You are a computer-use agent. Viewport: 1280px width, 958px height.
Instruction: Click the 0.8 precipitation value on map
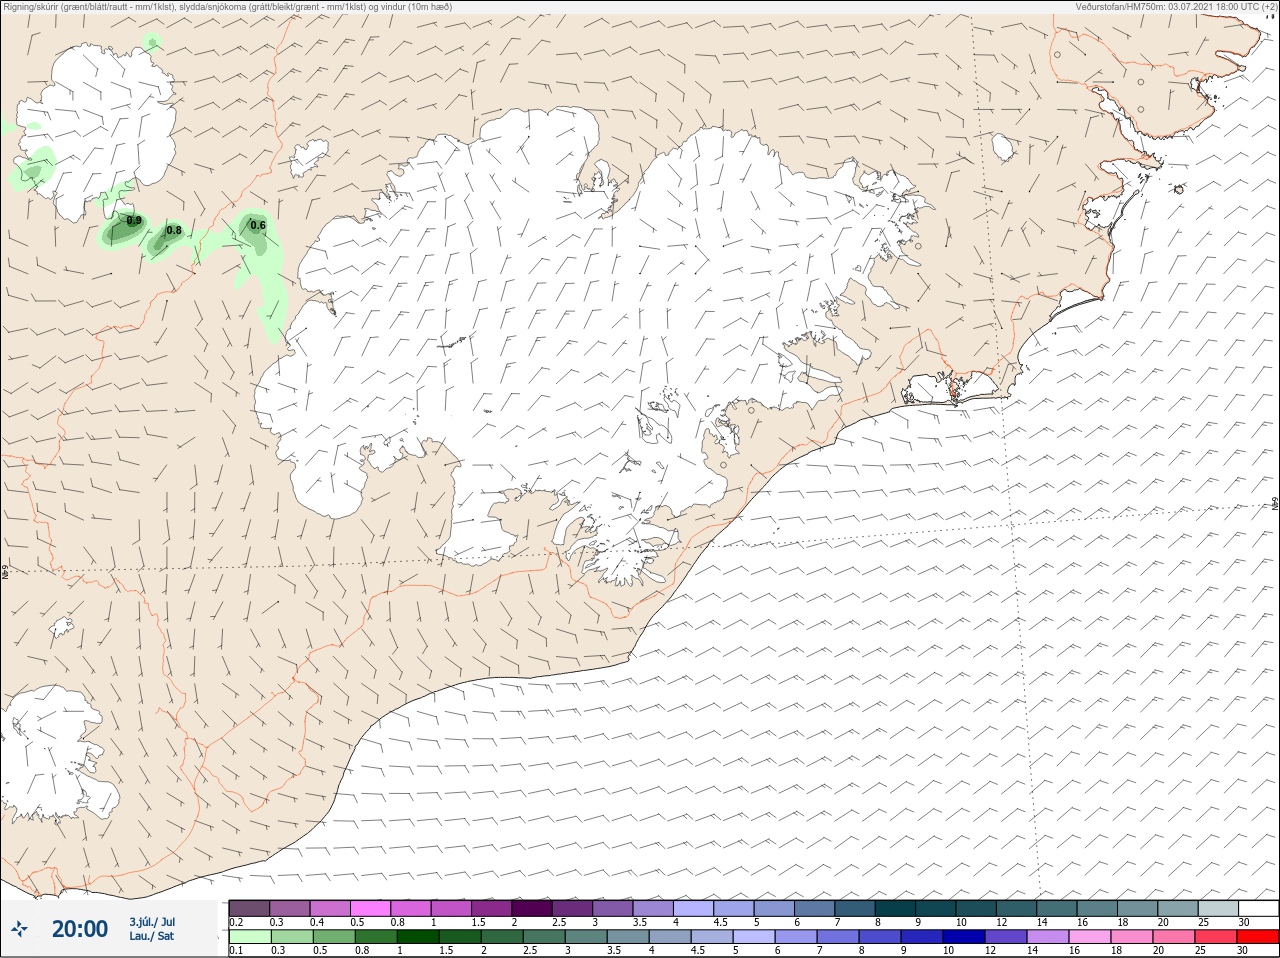(174, 230)
